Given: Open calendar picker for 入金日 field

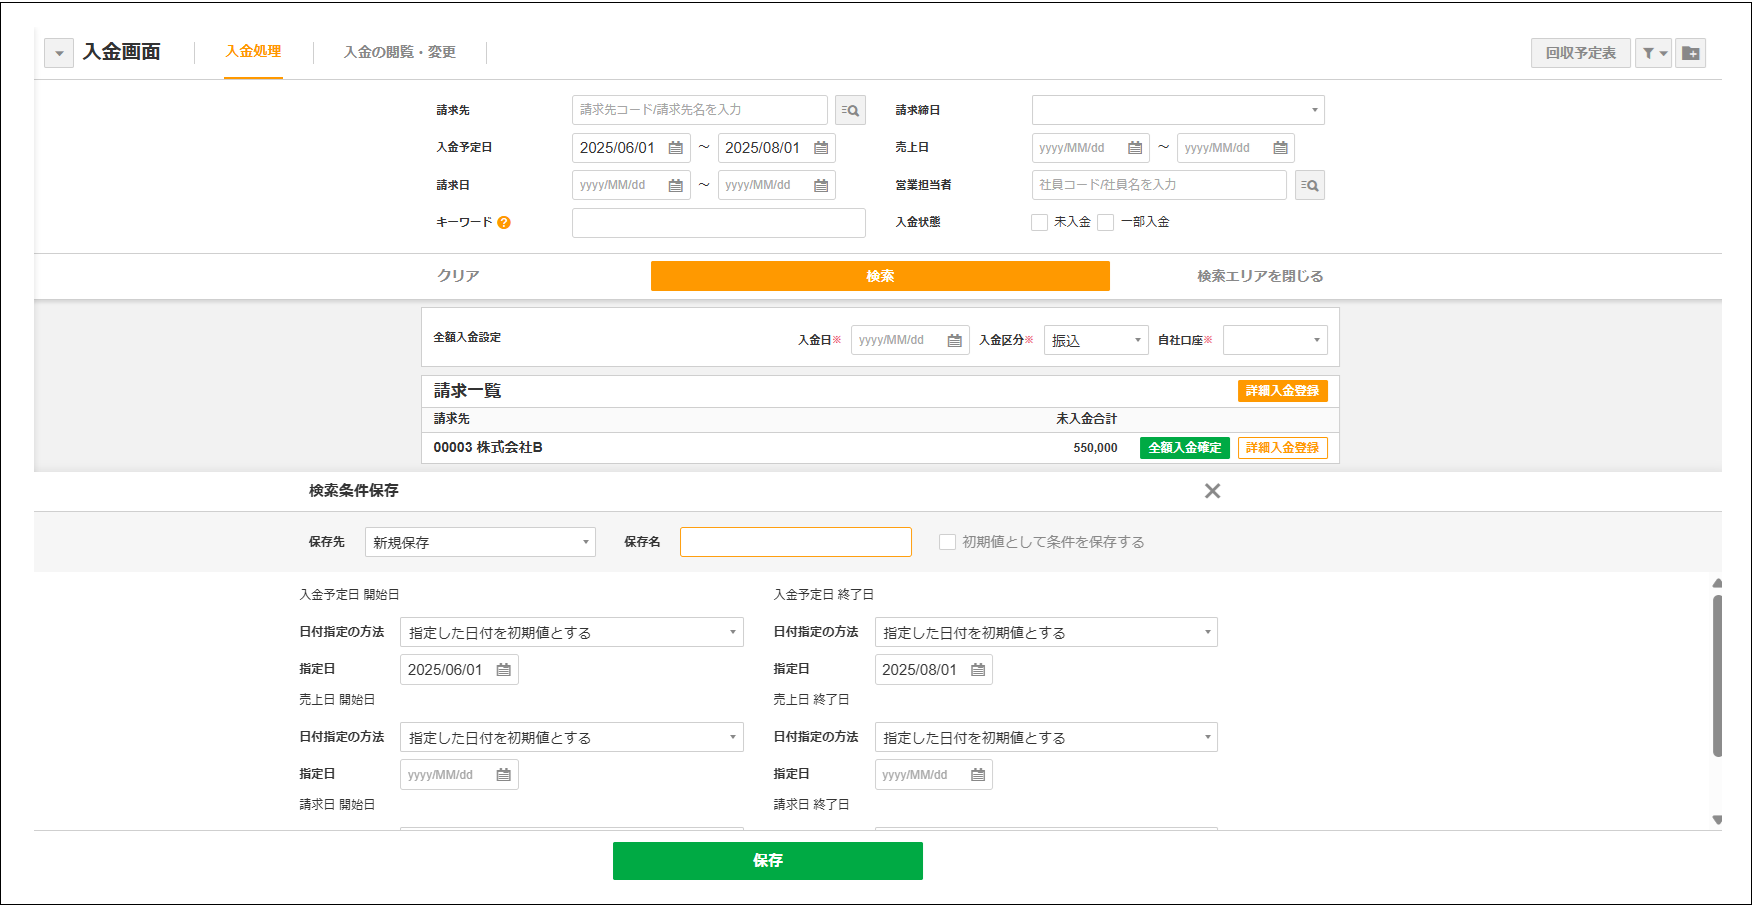Looking at the screenshot, I should click(x=954, y=341).
